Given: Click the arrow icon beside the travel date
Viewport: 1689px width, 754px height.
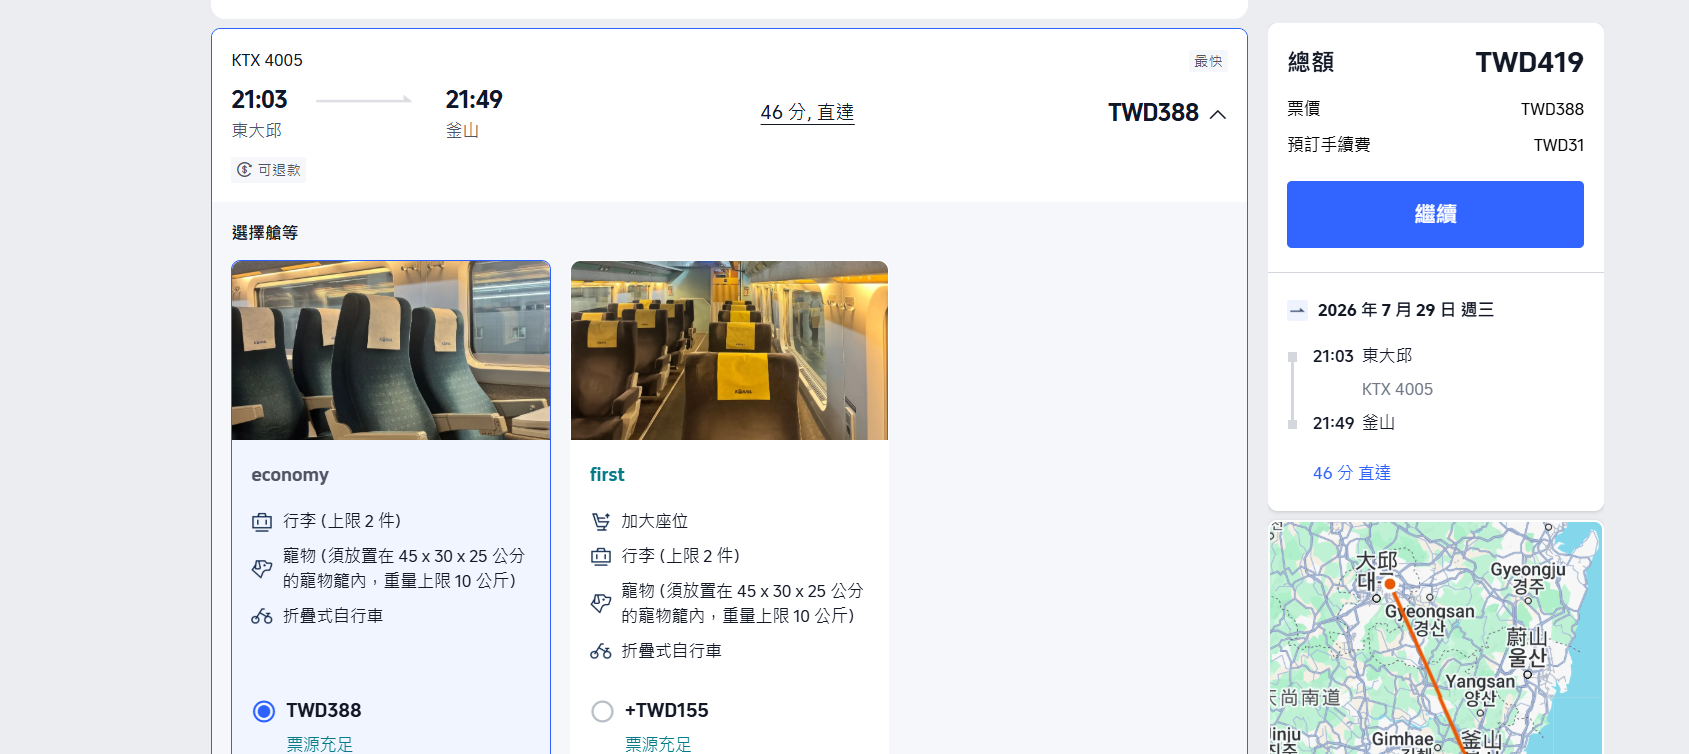Looking at the screenshot, I should tap(1297, 310).
